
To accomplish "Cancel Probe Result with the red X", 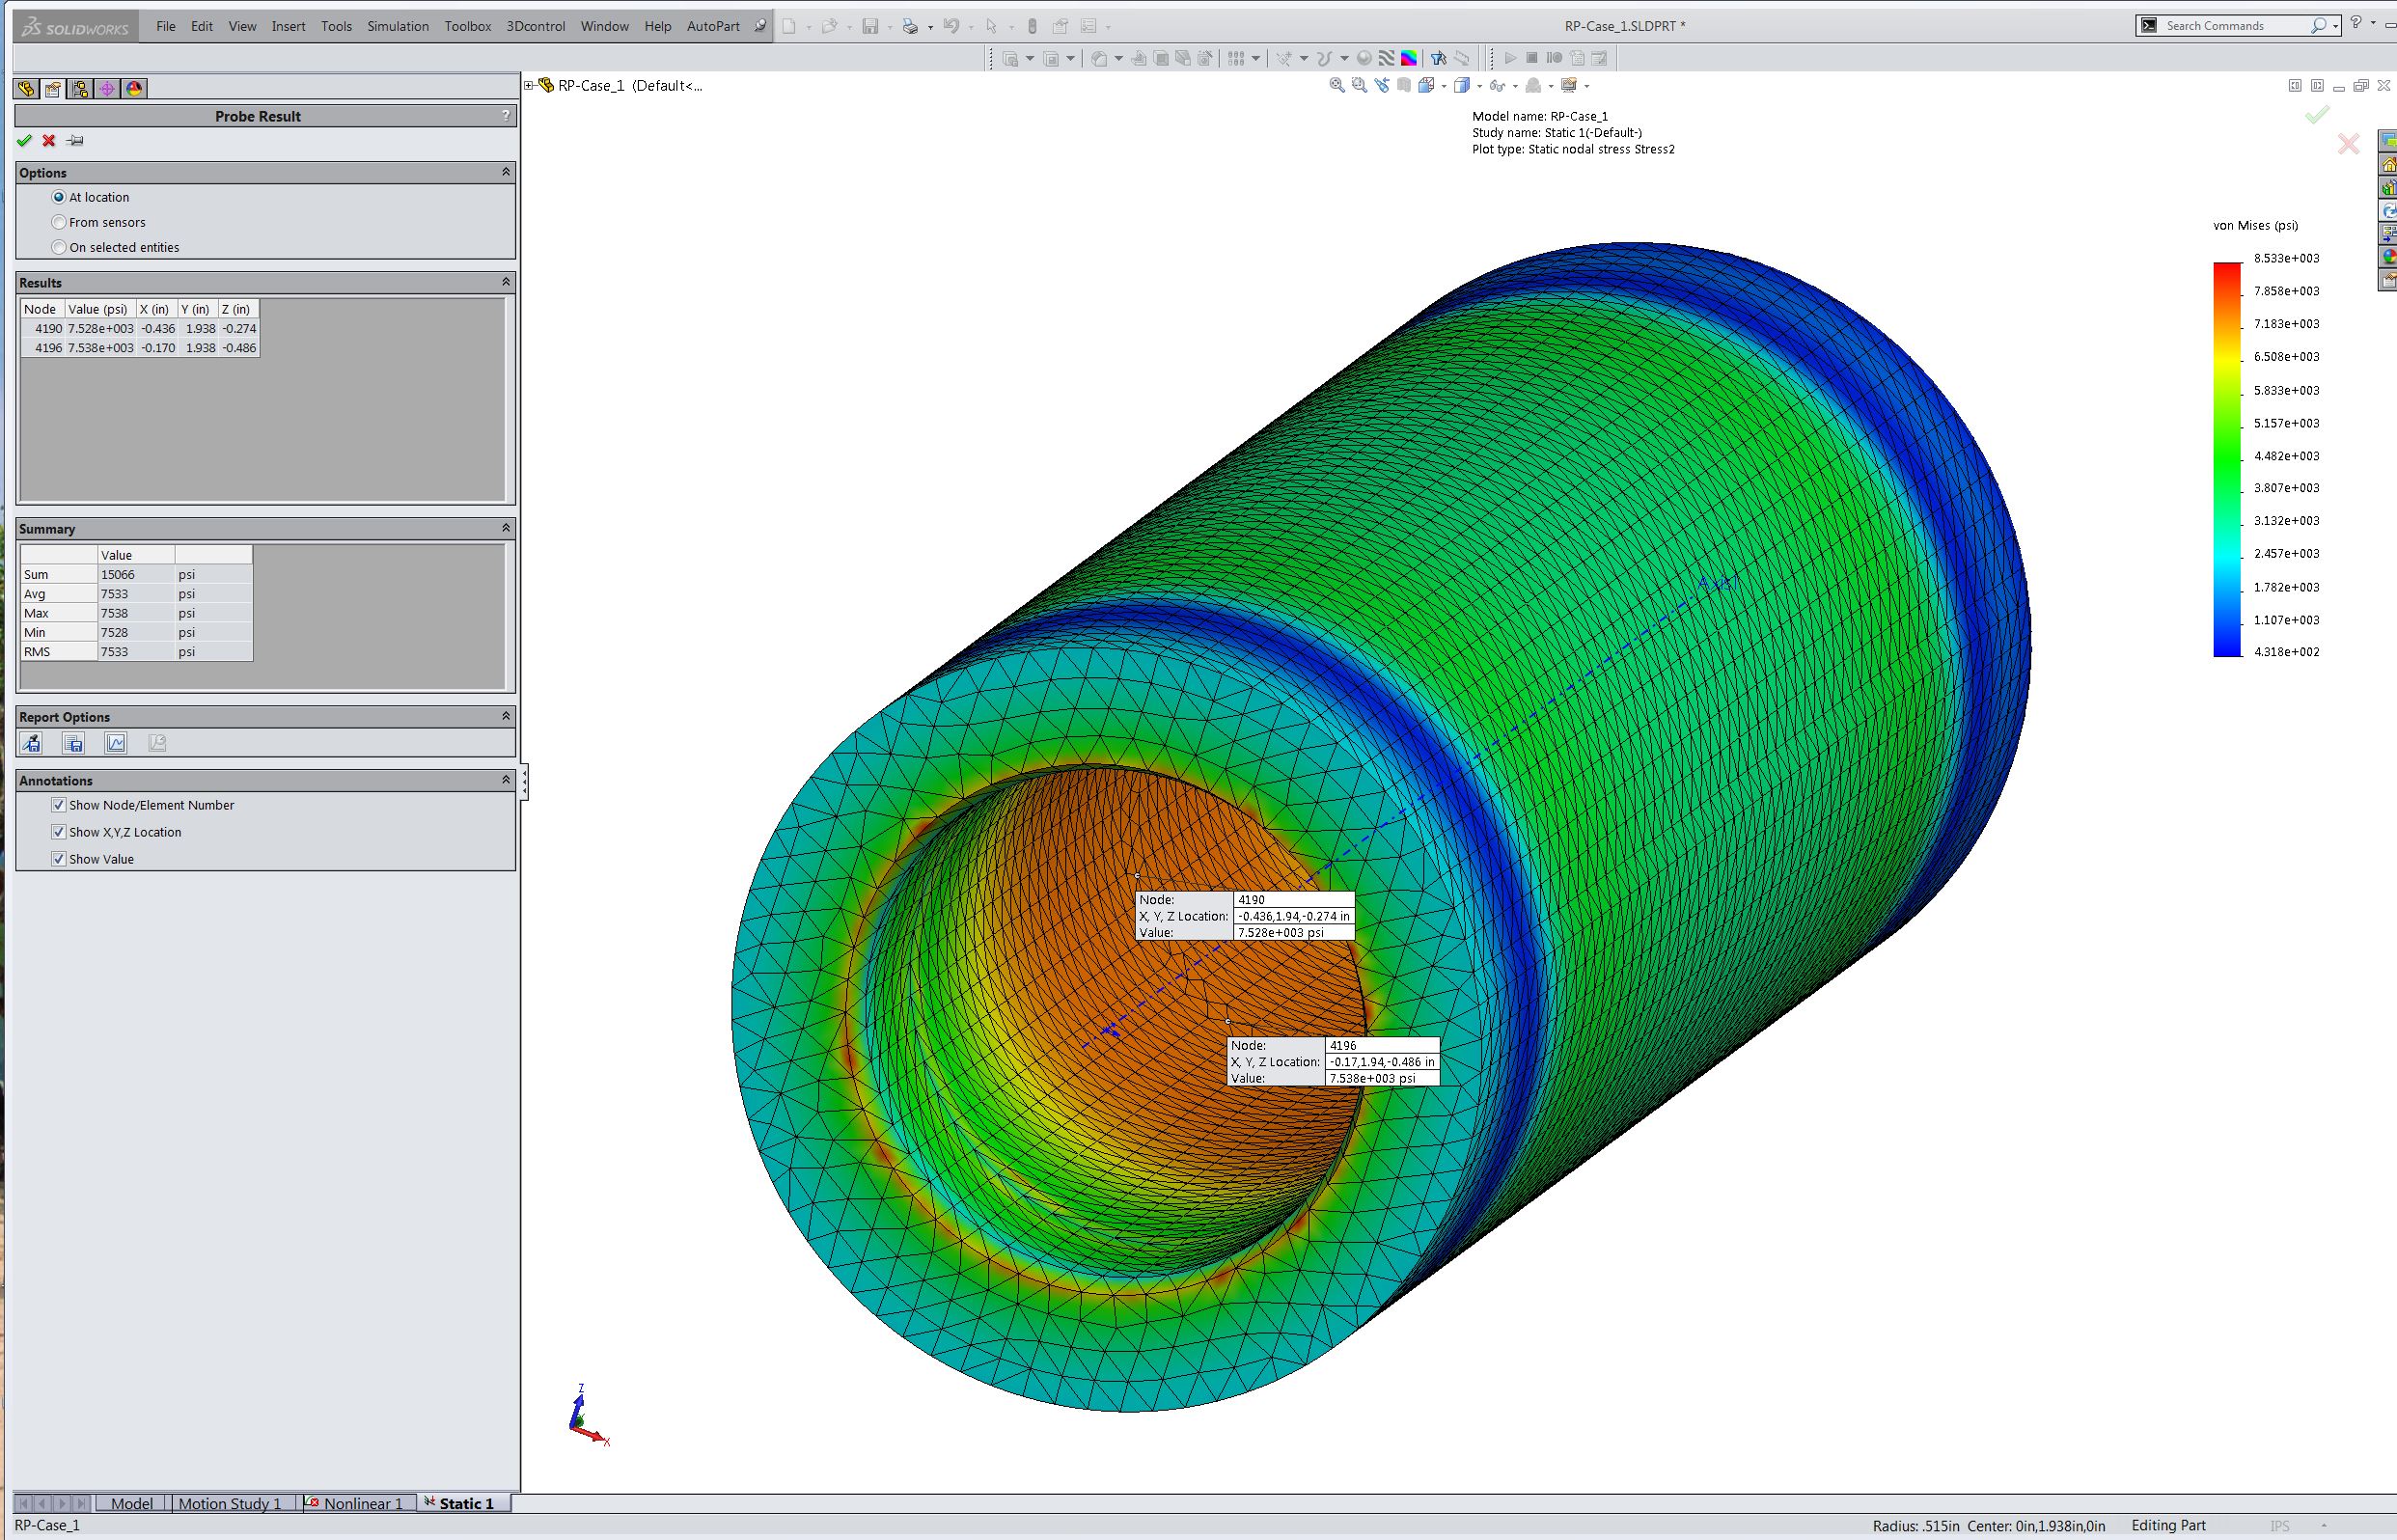I will tap(49, 141).
